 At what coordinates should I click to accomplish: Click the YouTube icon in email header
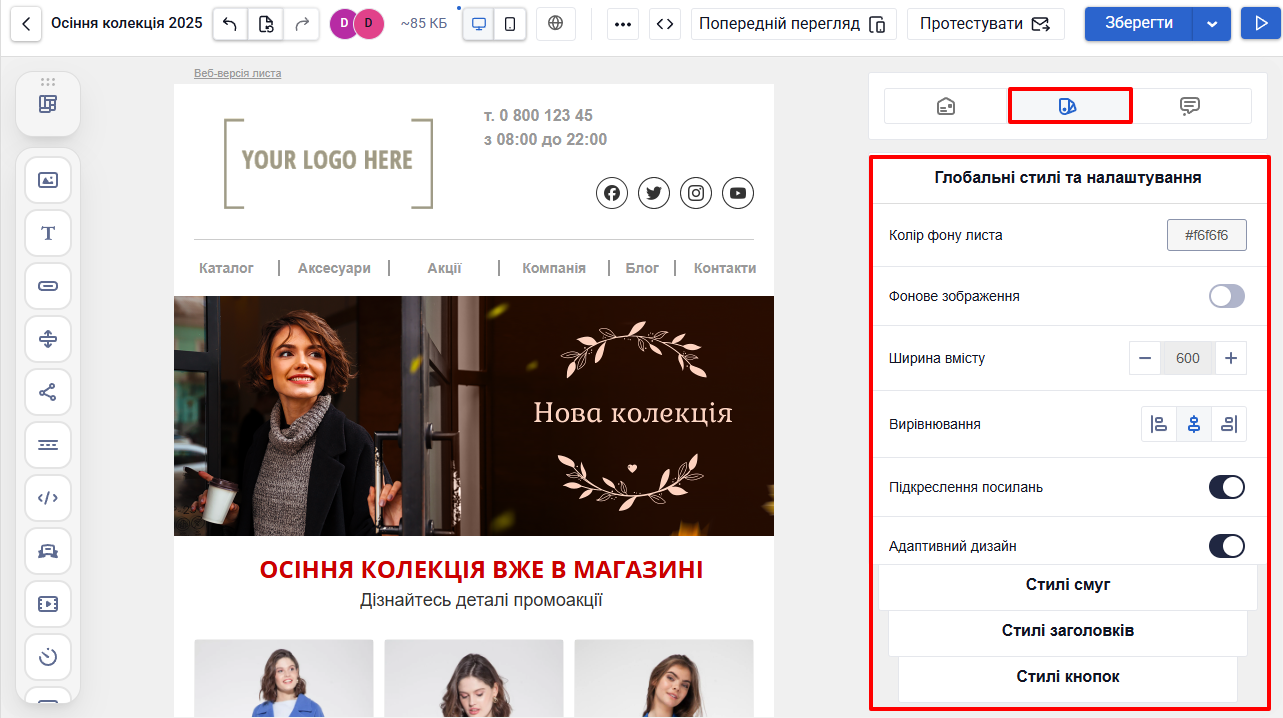738,193
